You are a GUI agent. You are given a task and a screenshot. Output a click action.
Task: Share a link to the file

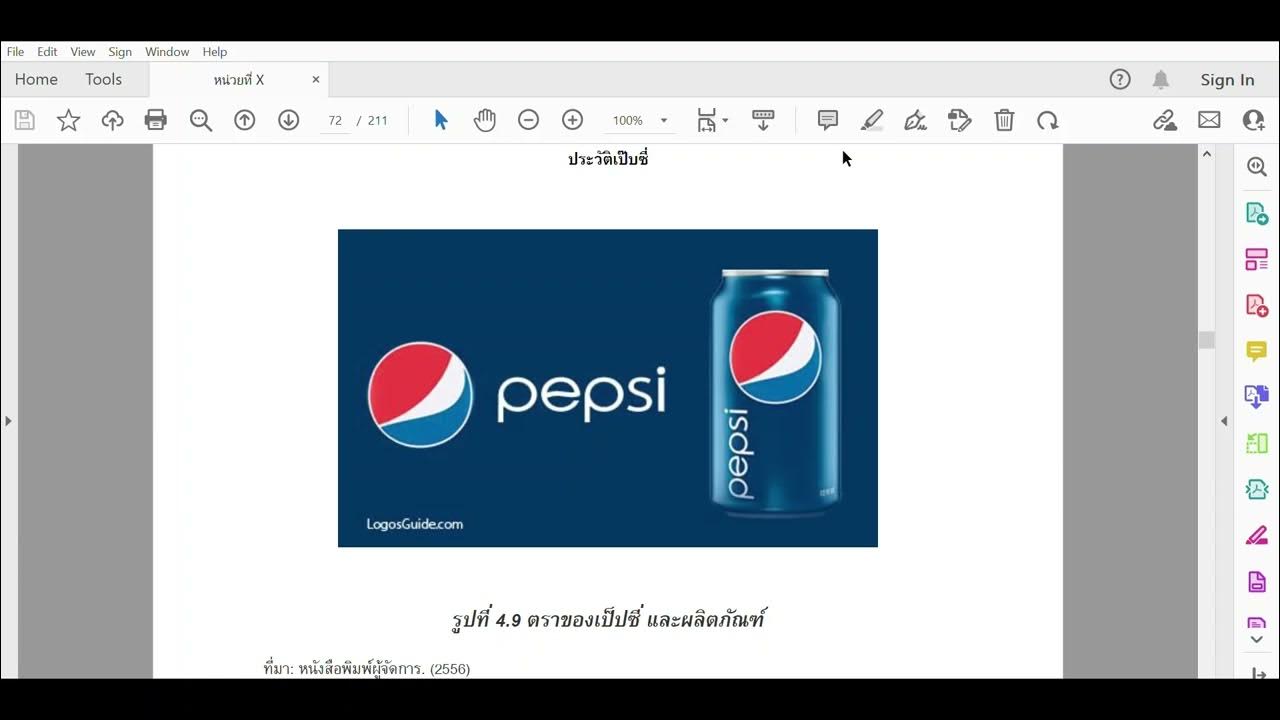coord(1165,121)
